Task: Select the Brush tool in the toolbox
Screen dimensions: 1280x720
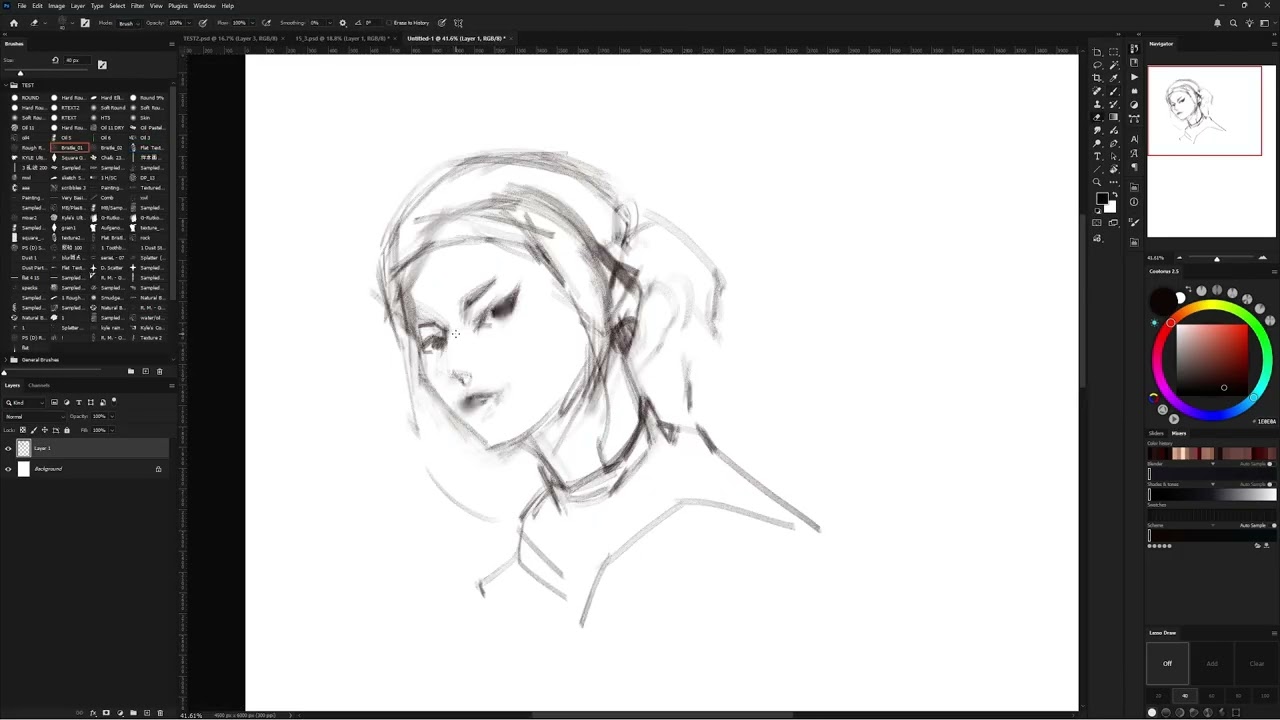Action: pos(1114,90)
